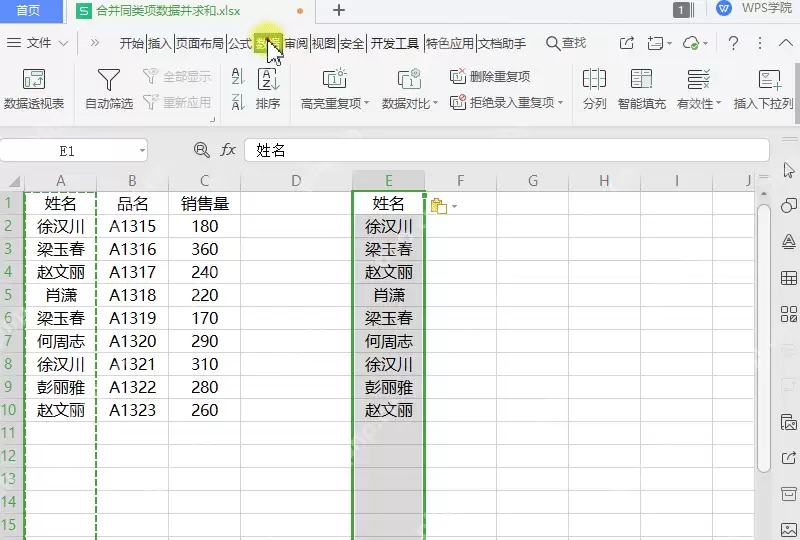This screenshot has width=800, height=540.
Task: Expand the File menu dropdown chevron
Action: (63, 43)
